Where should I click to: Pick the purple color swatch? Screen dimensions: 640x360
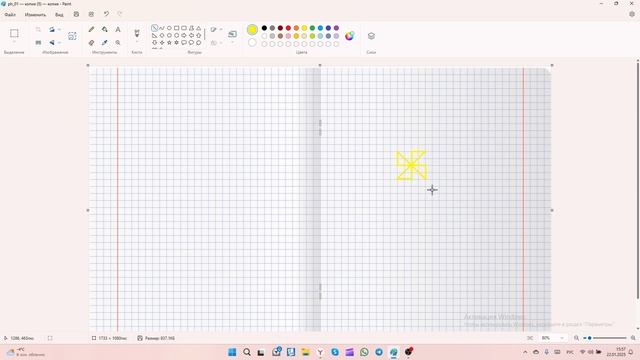point(336,28)
